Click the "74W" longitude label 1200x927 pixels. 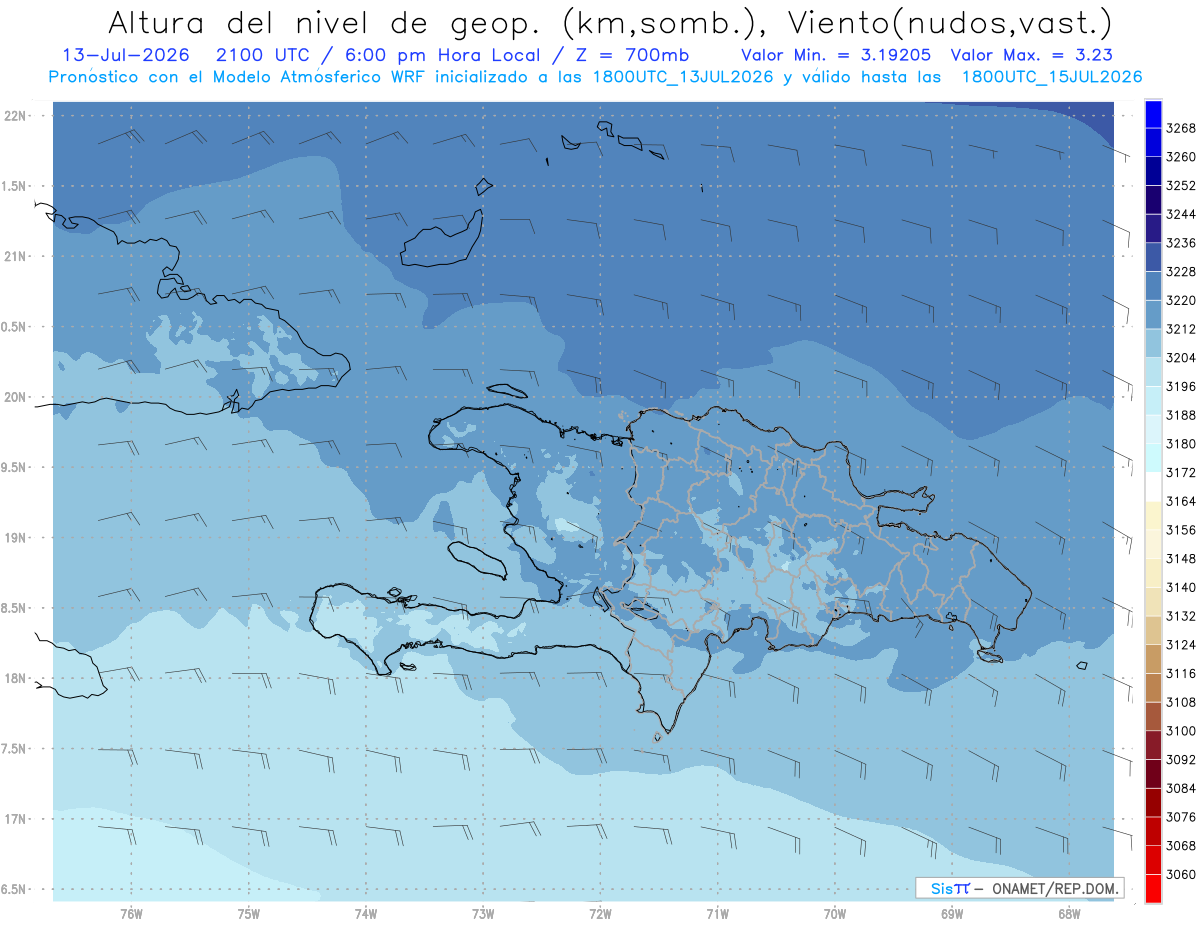point(366,913)
